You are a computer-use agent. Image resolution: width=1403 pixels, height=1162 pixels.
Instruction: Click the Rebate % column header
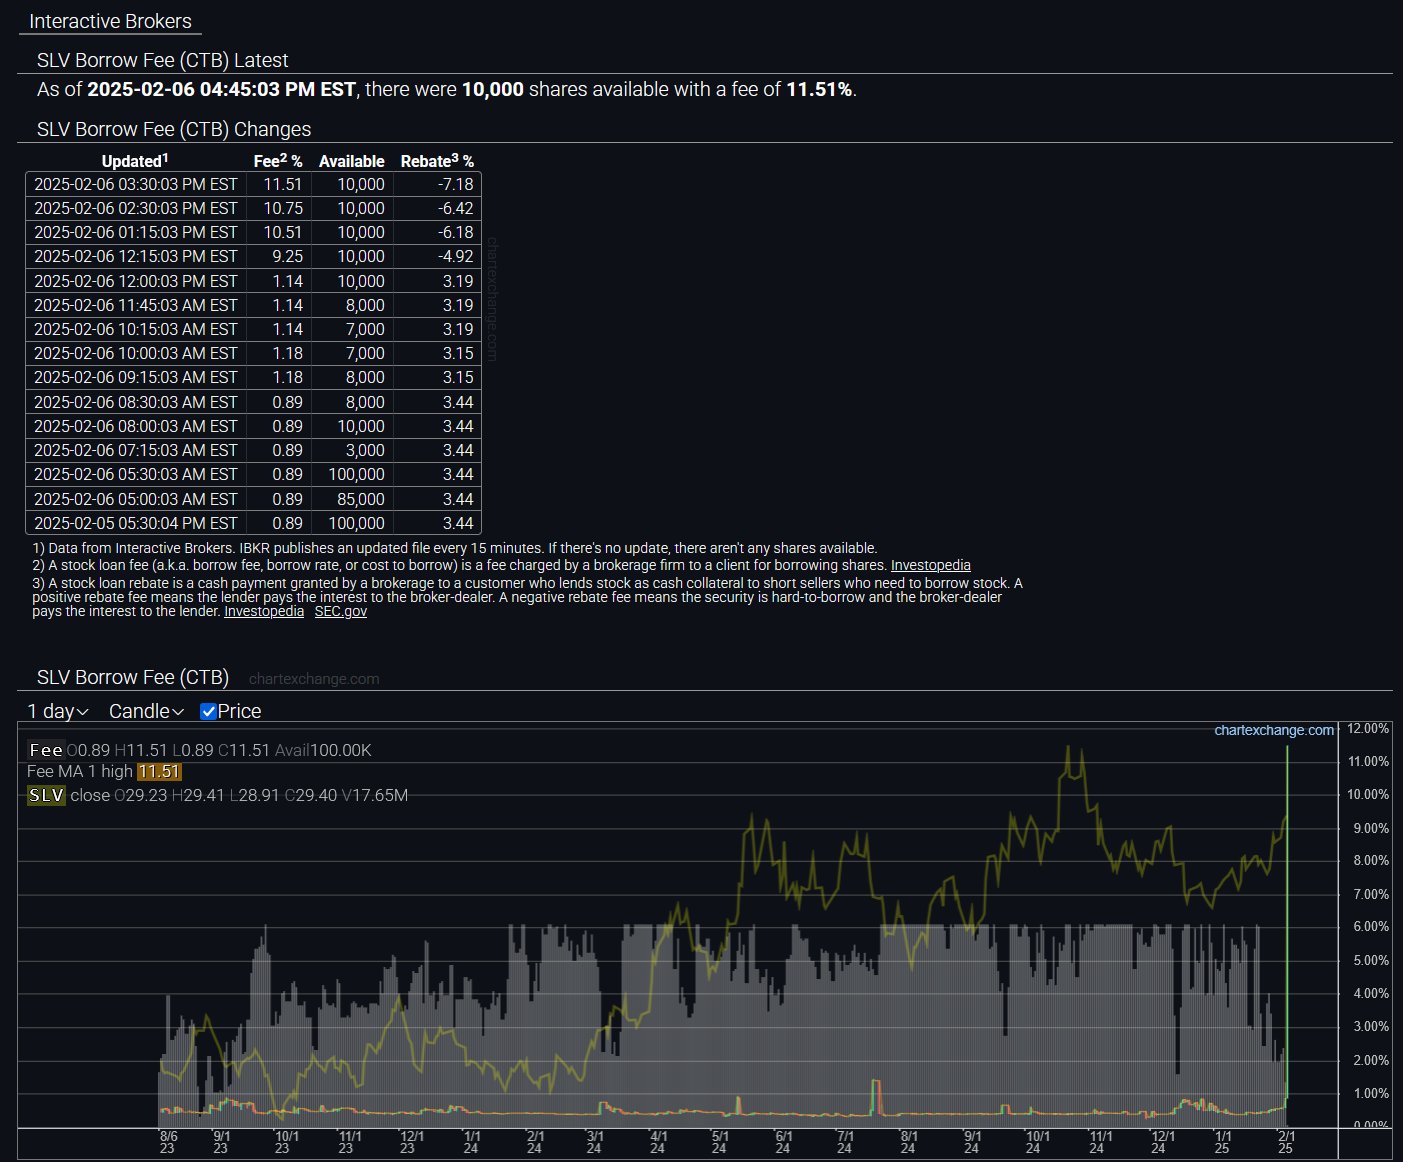[437, 161]
